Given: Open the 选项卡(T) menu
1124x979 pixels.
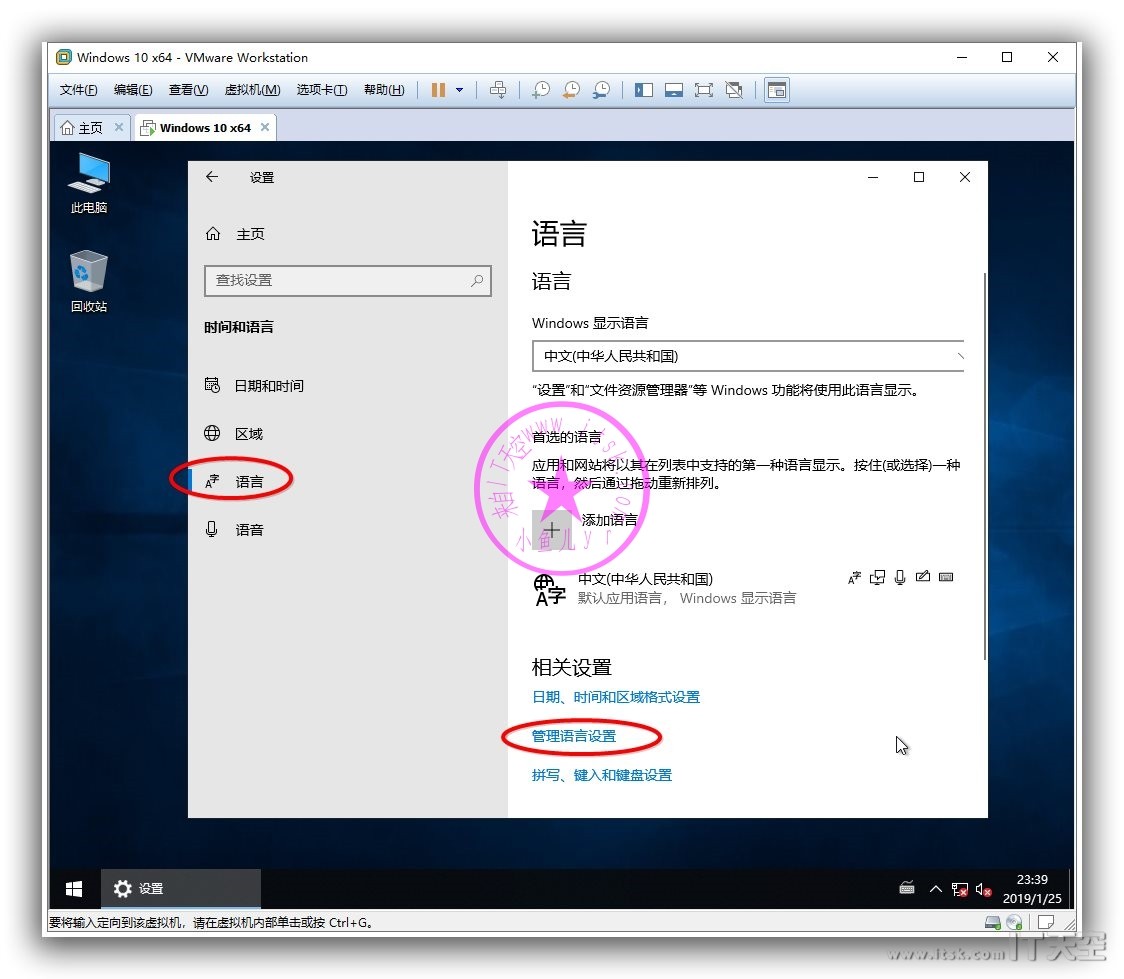Looking at the screenshot, I should [x=322, y=90].
